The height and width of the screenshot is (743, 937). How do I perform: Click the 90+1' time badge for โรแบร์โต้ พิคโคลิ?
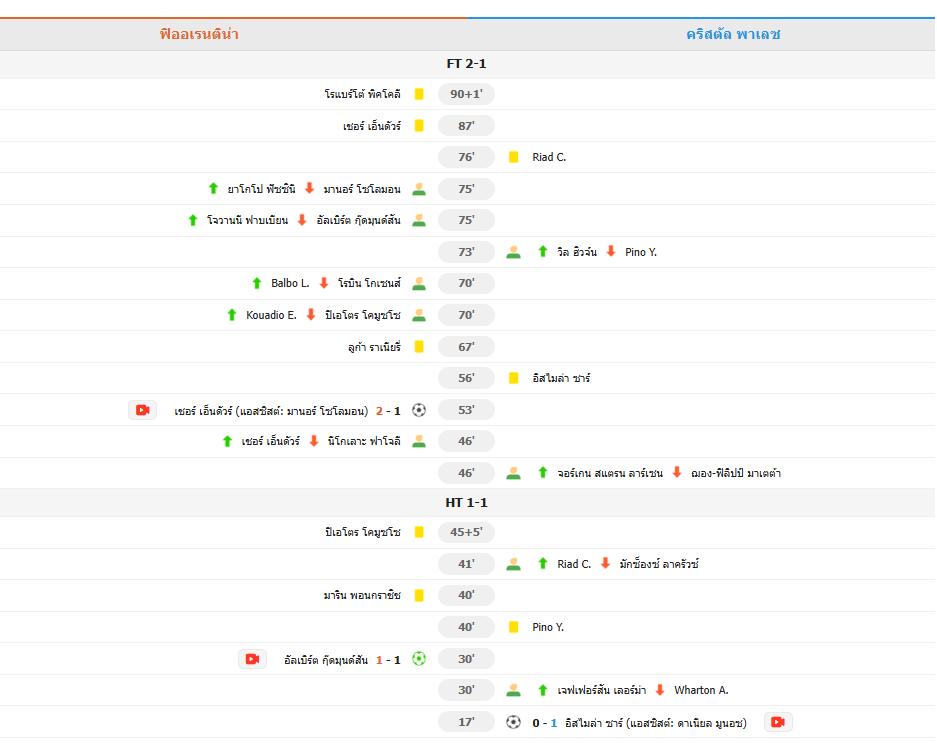465,94
